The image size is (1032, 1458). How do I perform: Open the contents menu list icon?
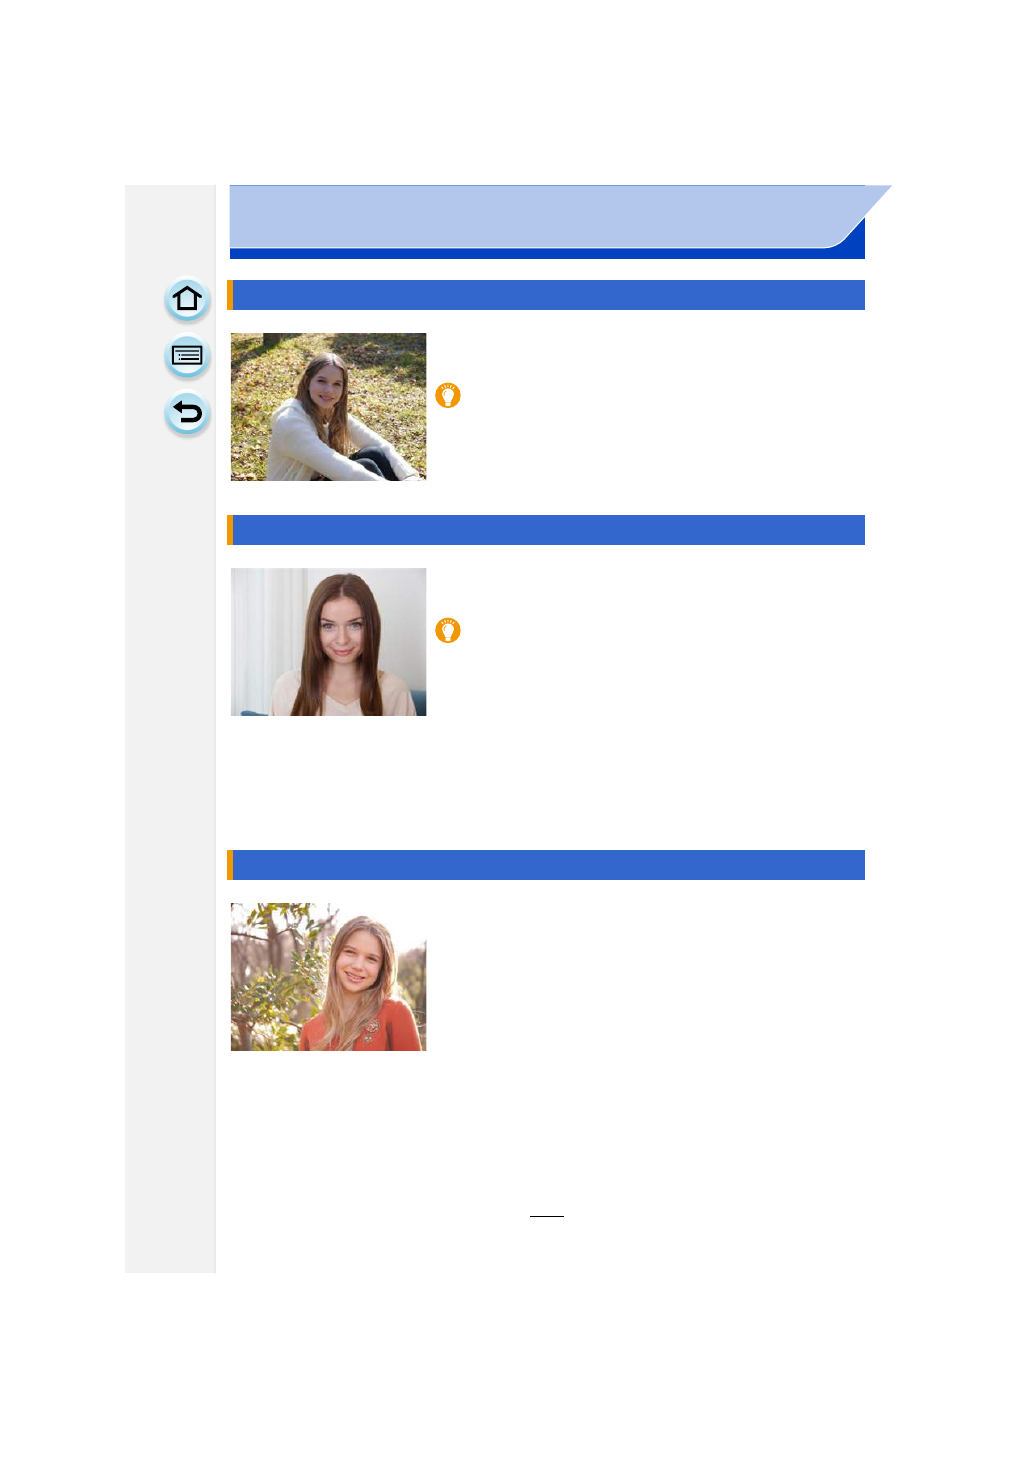click(x=187, y=356)
